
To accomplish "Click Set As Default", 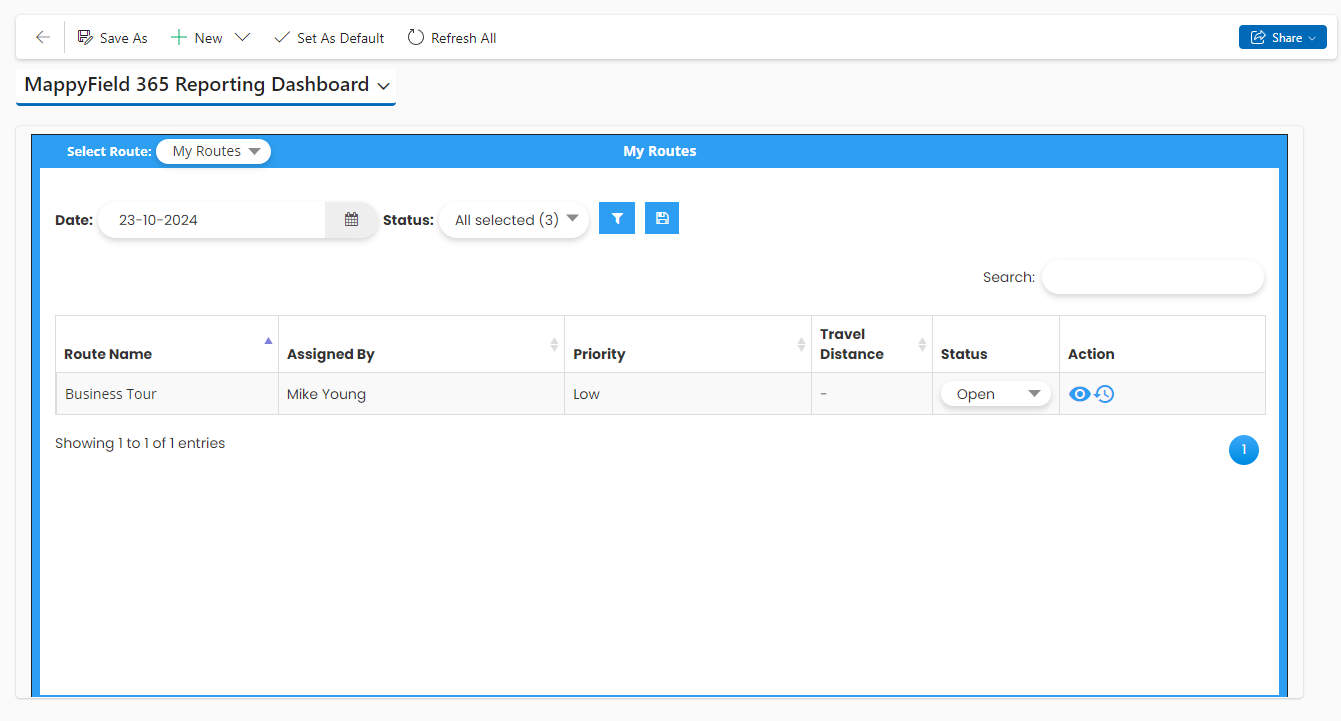I will 329,38.
